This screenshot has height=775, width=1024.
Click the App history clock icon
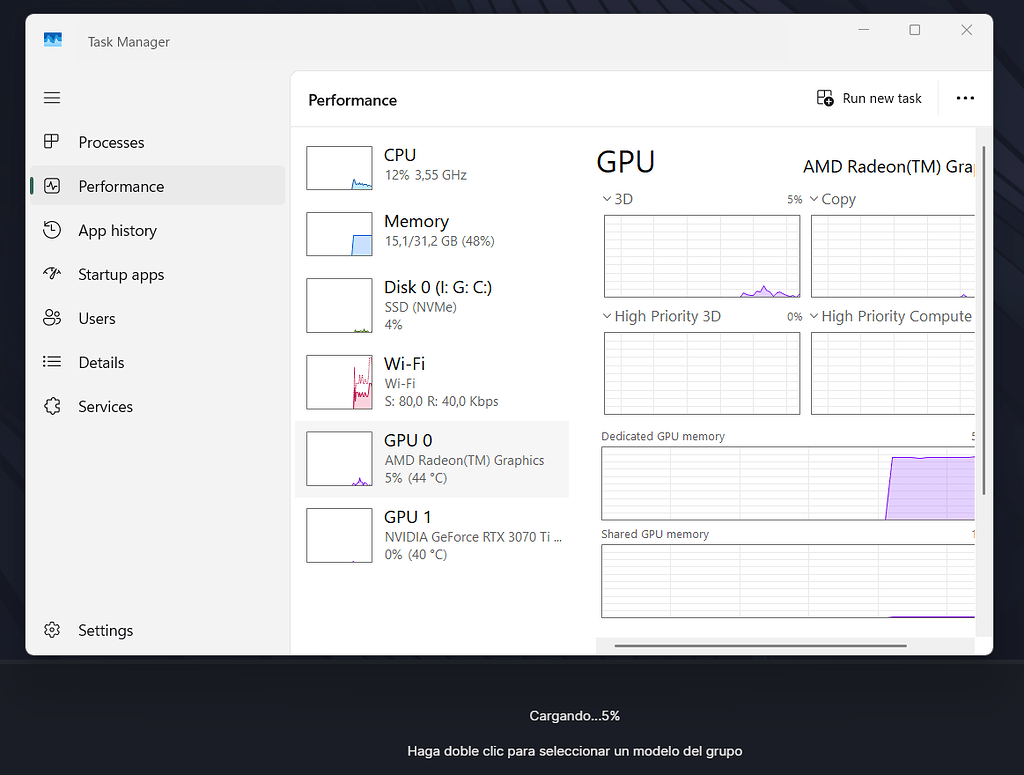click(x=52, y=230)
